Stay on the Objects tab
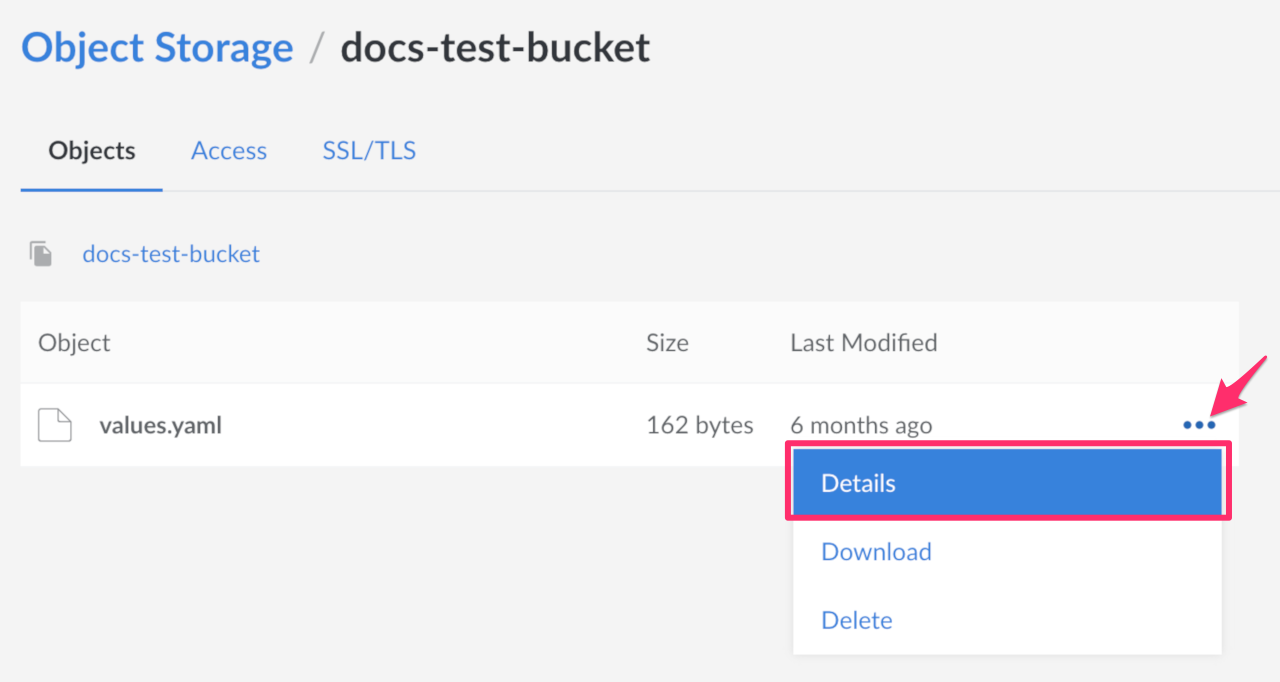Screen dimensions: 1280x682 91,150
